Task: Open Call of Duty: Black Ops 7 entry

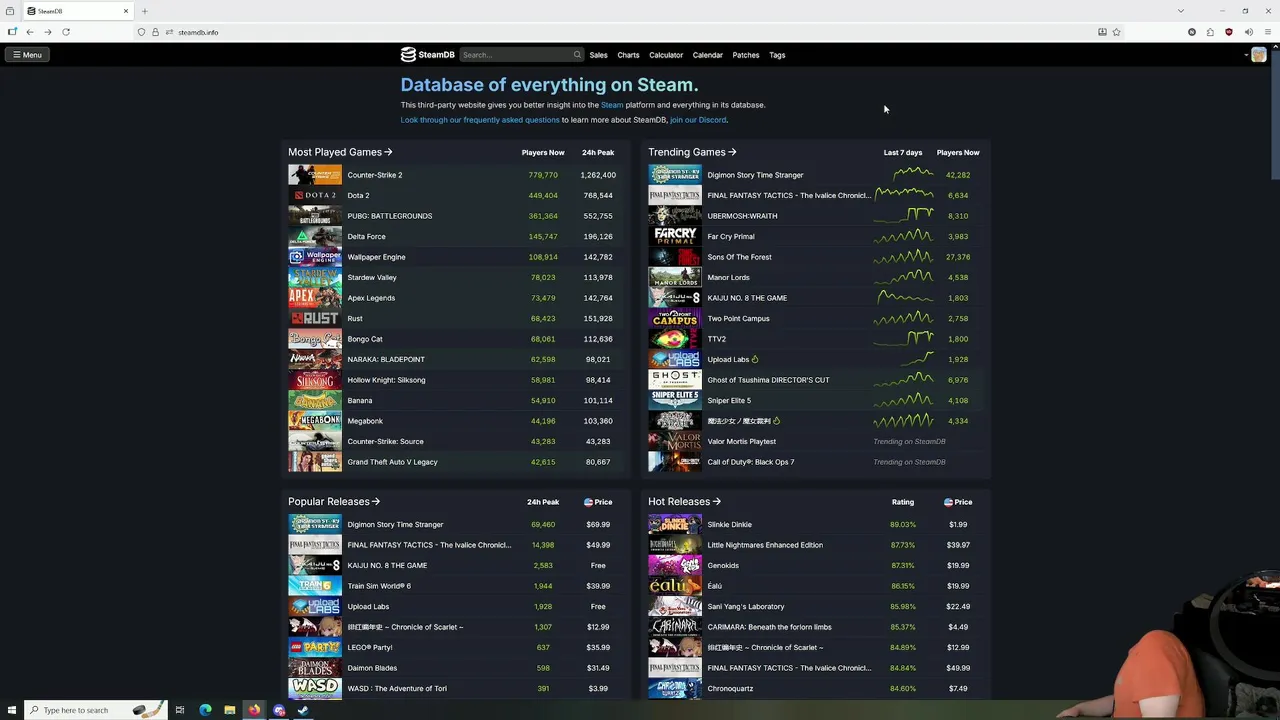Action: (751, 462)
